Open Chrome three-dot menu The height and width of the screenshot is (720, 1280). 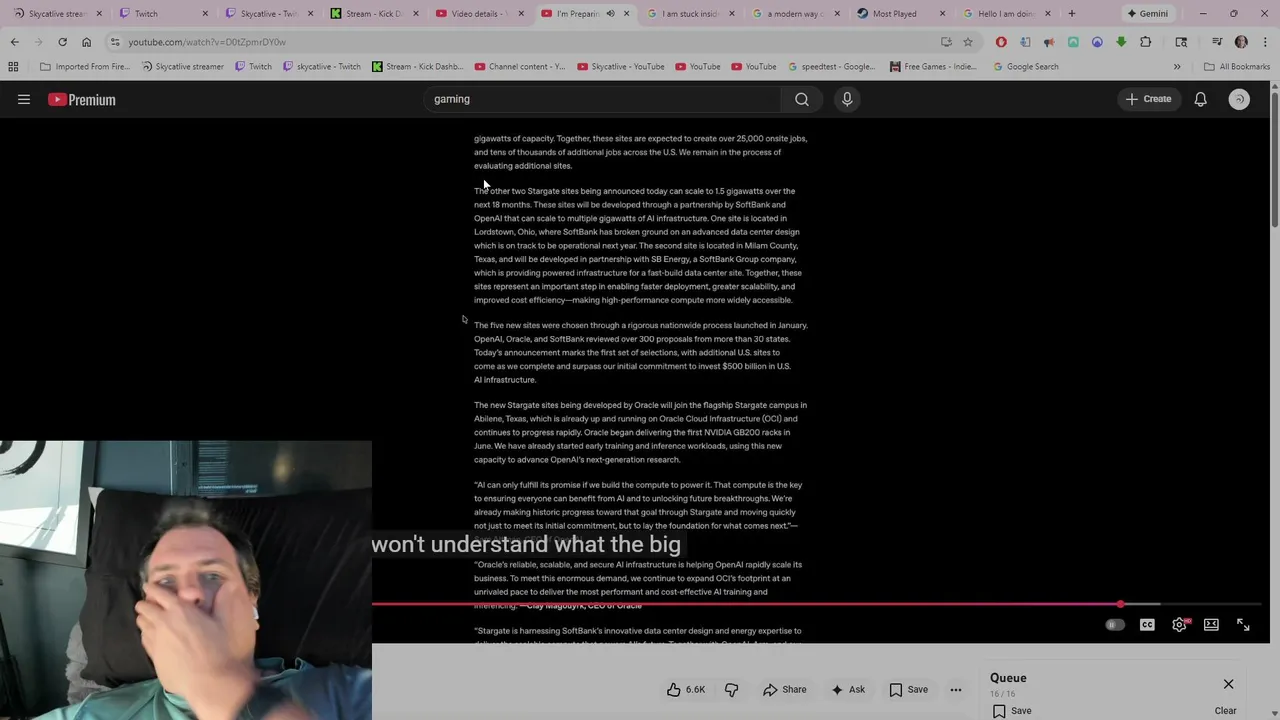(1263, 42)
